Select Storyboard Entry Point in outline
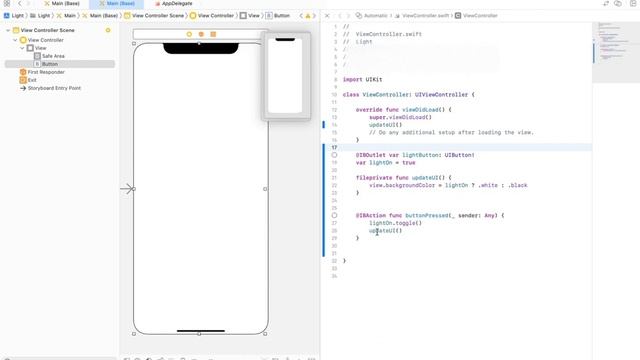The width and height of the screenshot is (640, 360). click(x=54, y=88)
